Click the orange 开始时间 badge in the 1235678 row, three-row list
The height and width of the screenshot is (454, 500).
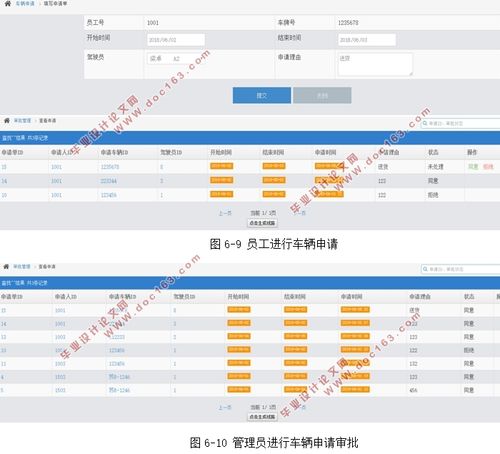coord(222,166)
